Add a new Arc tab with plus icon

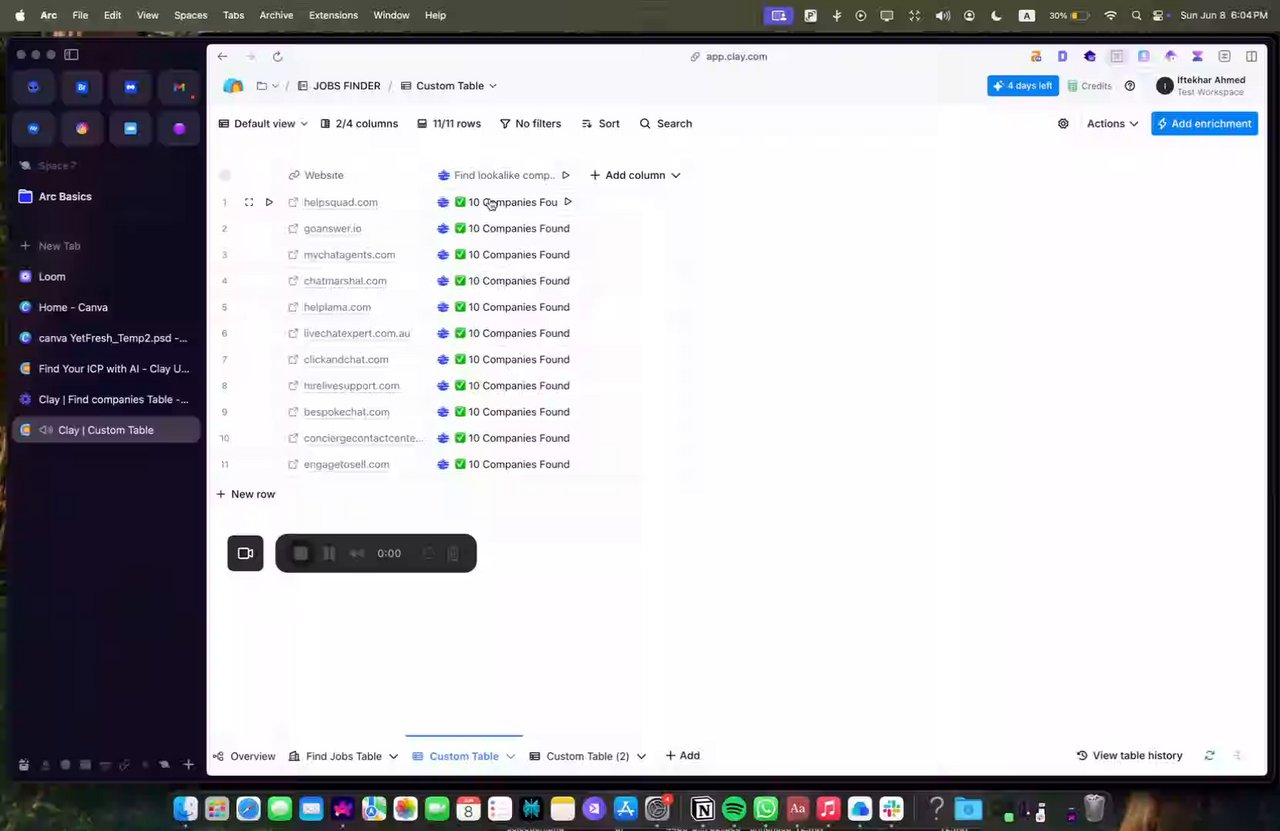188,765
